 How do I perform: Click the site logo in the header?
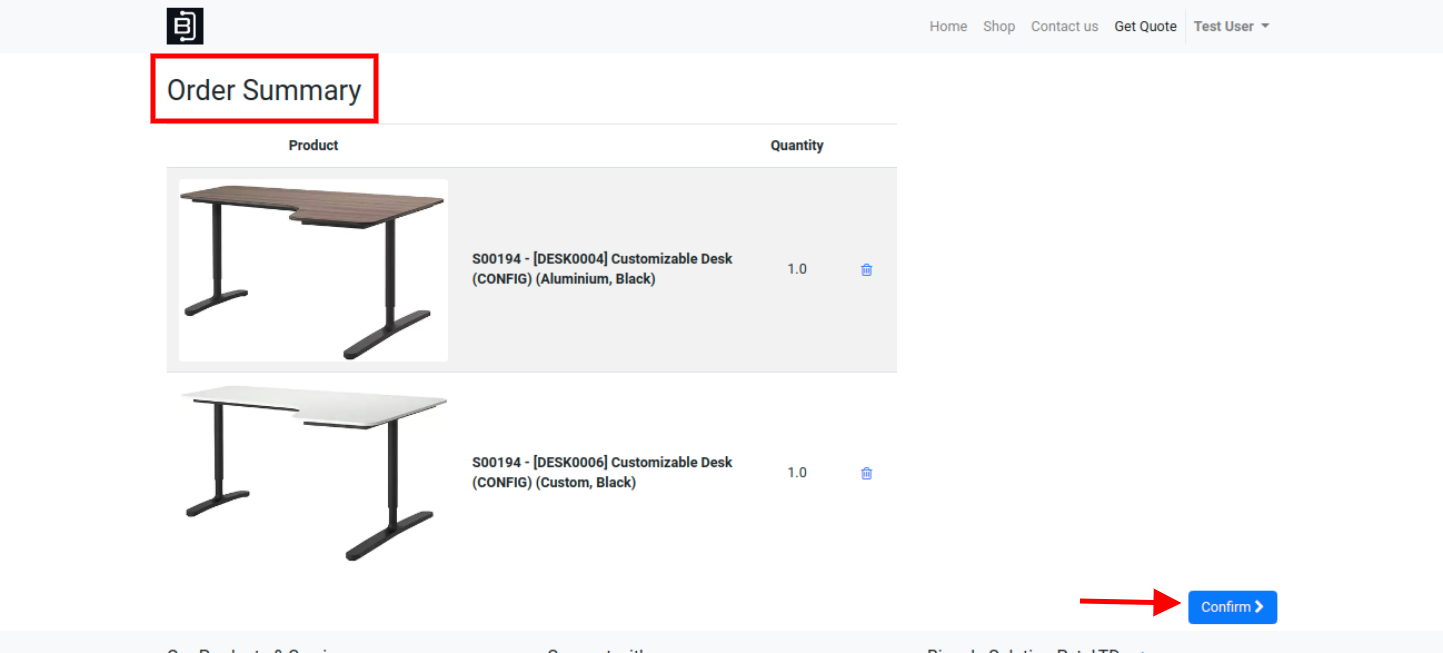185,26
